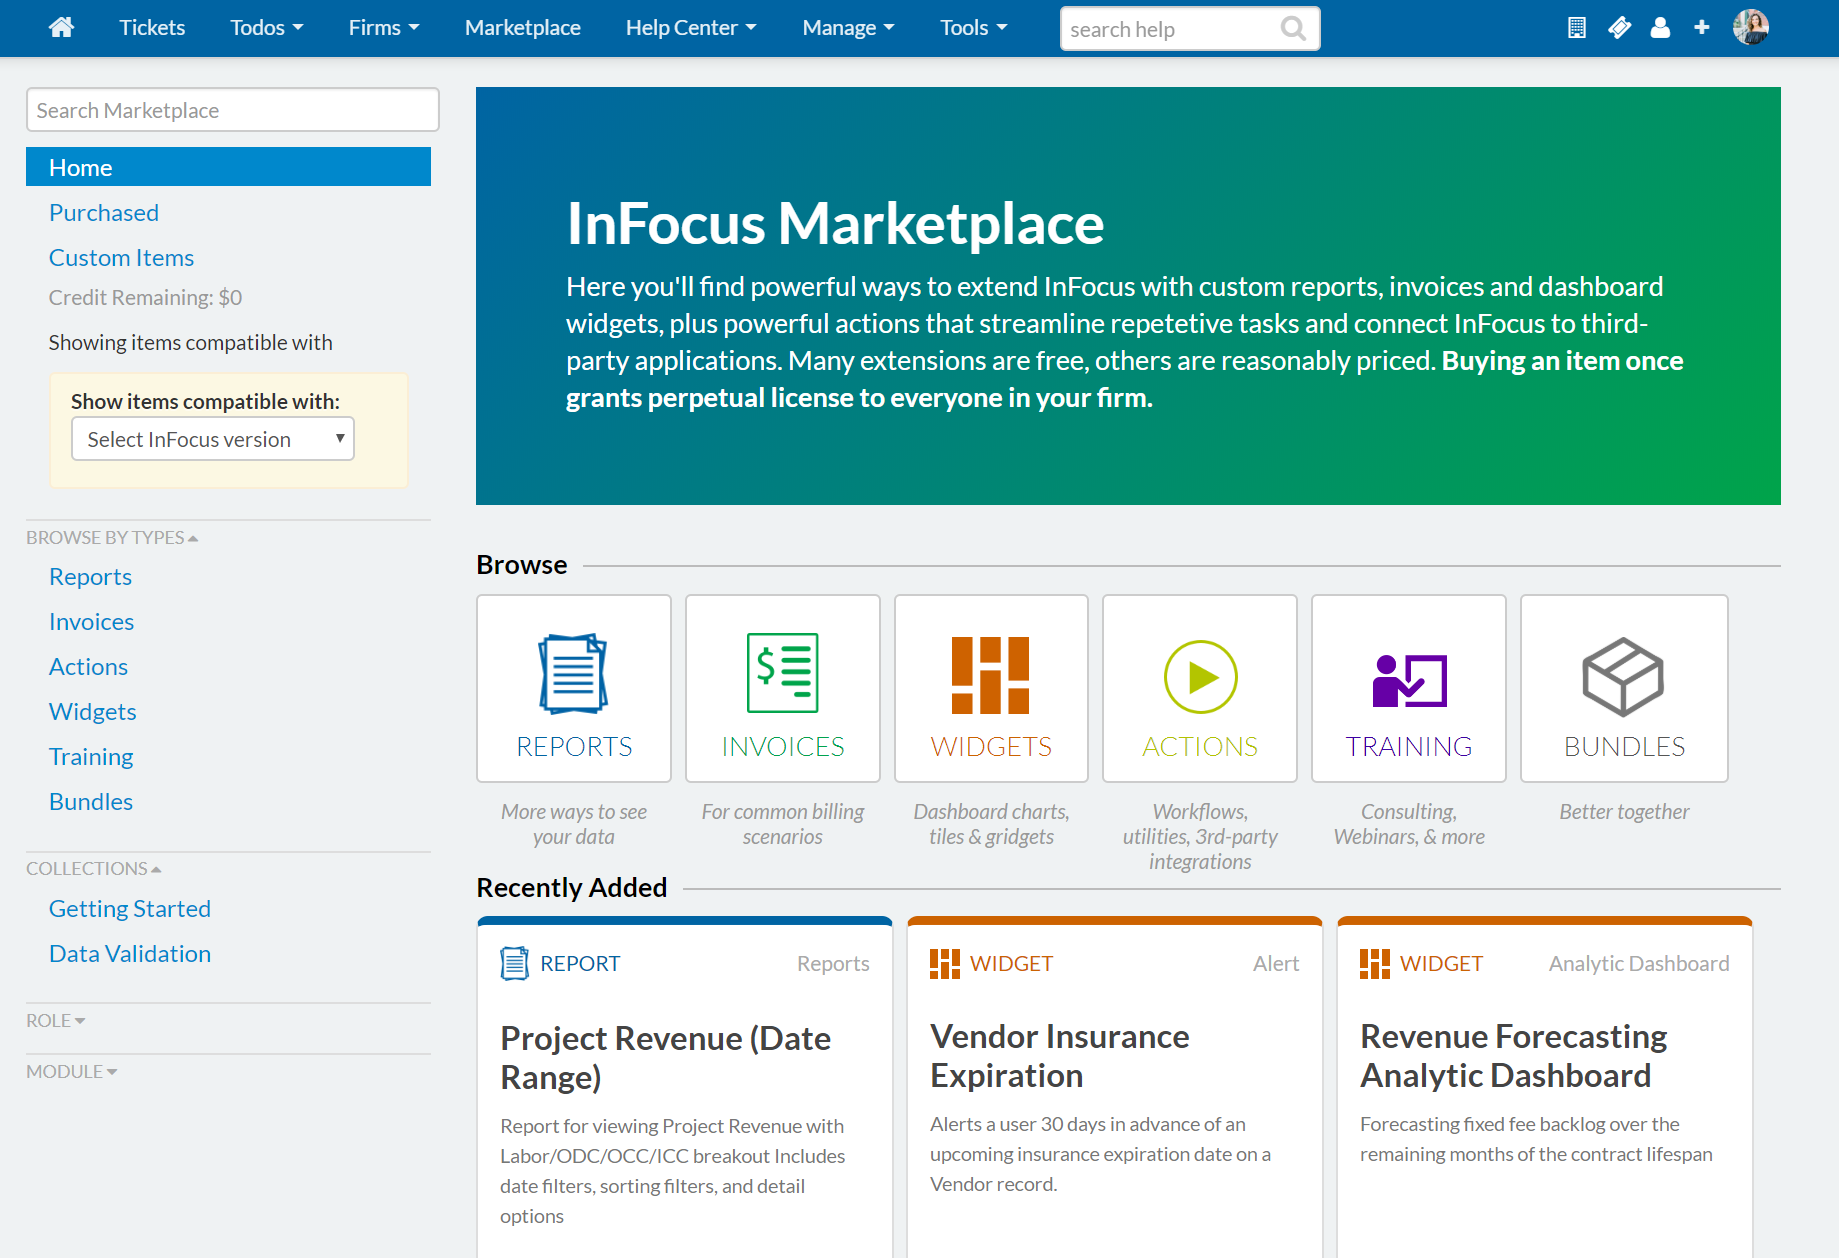Open the Reports browse tile icon

(574, 673)
